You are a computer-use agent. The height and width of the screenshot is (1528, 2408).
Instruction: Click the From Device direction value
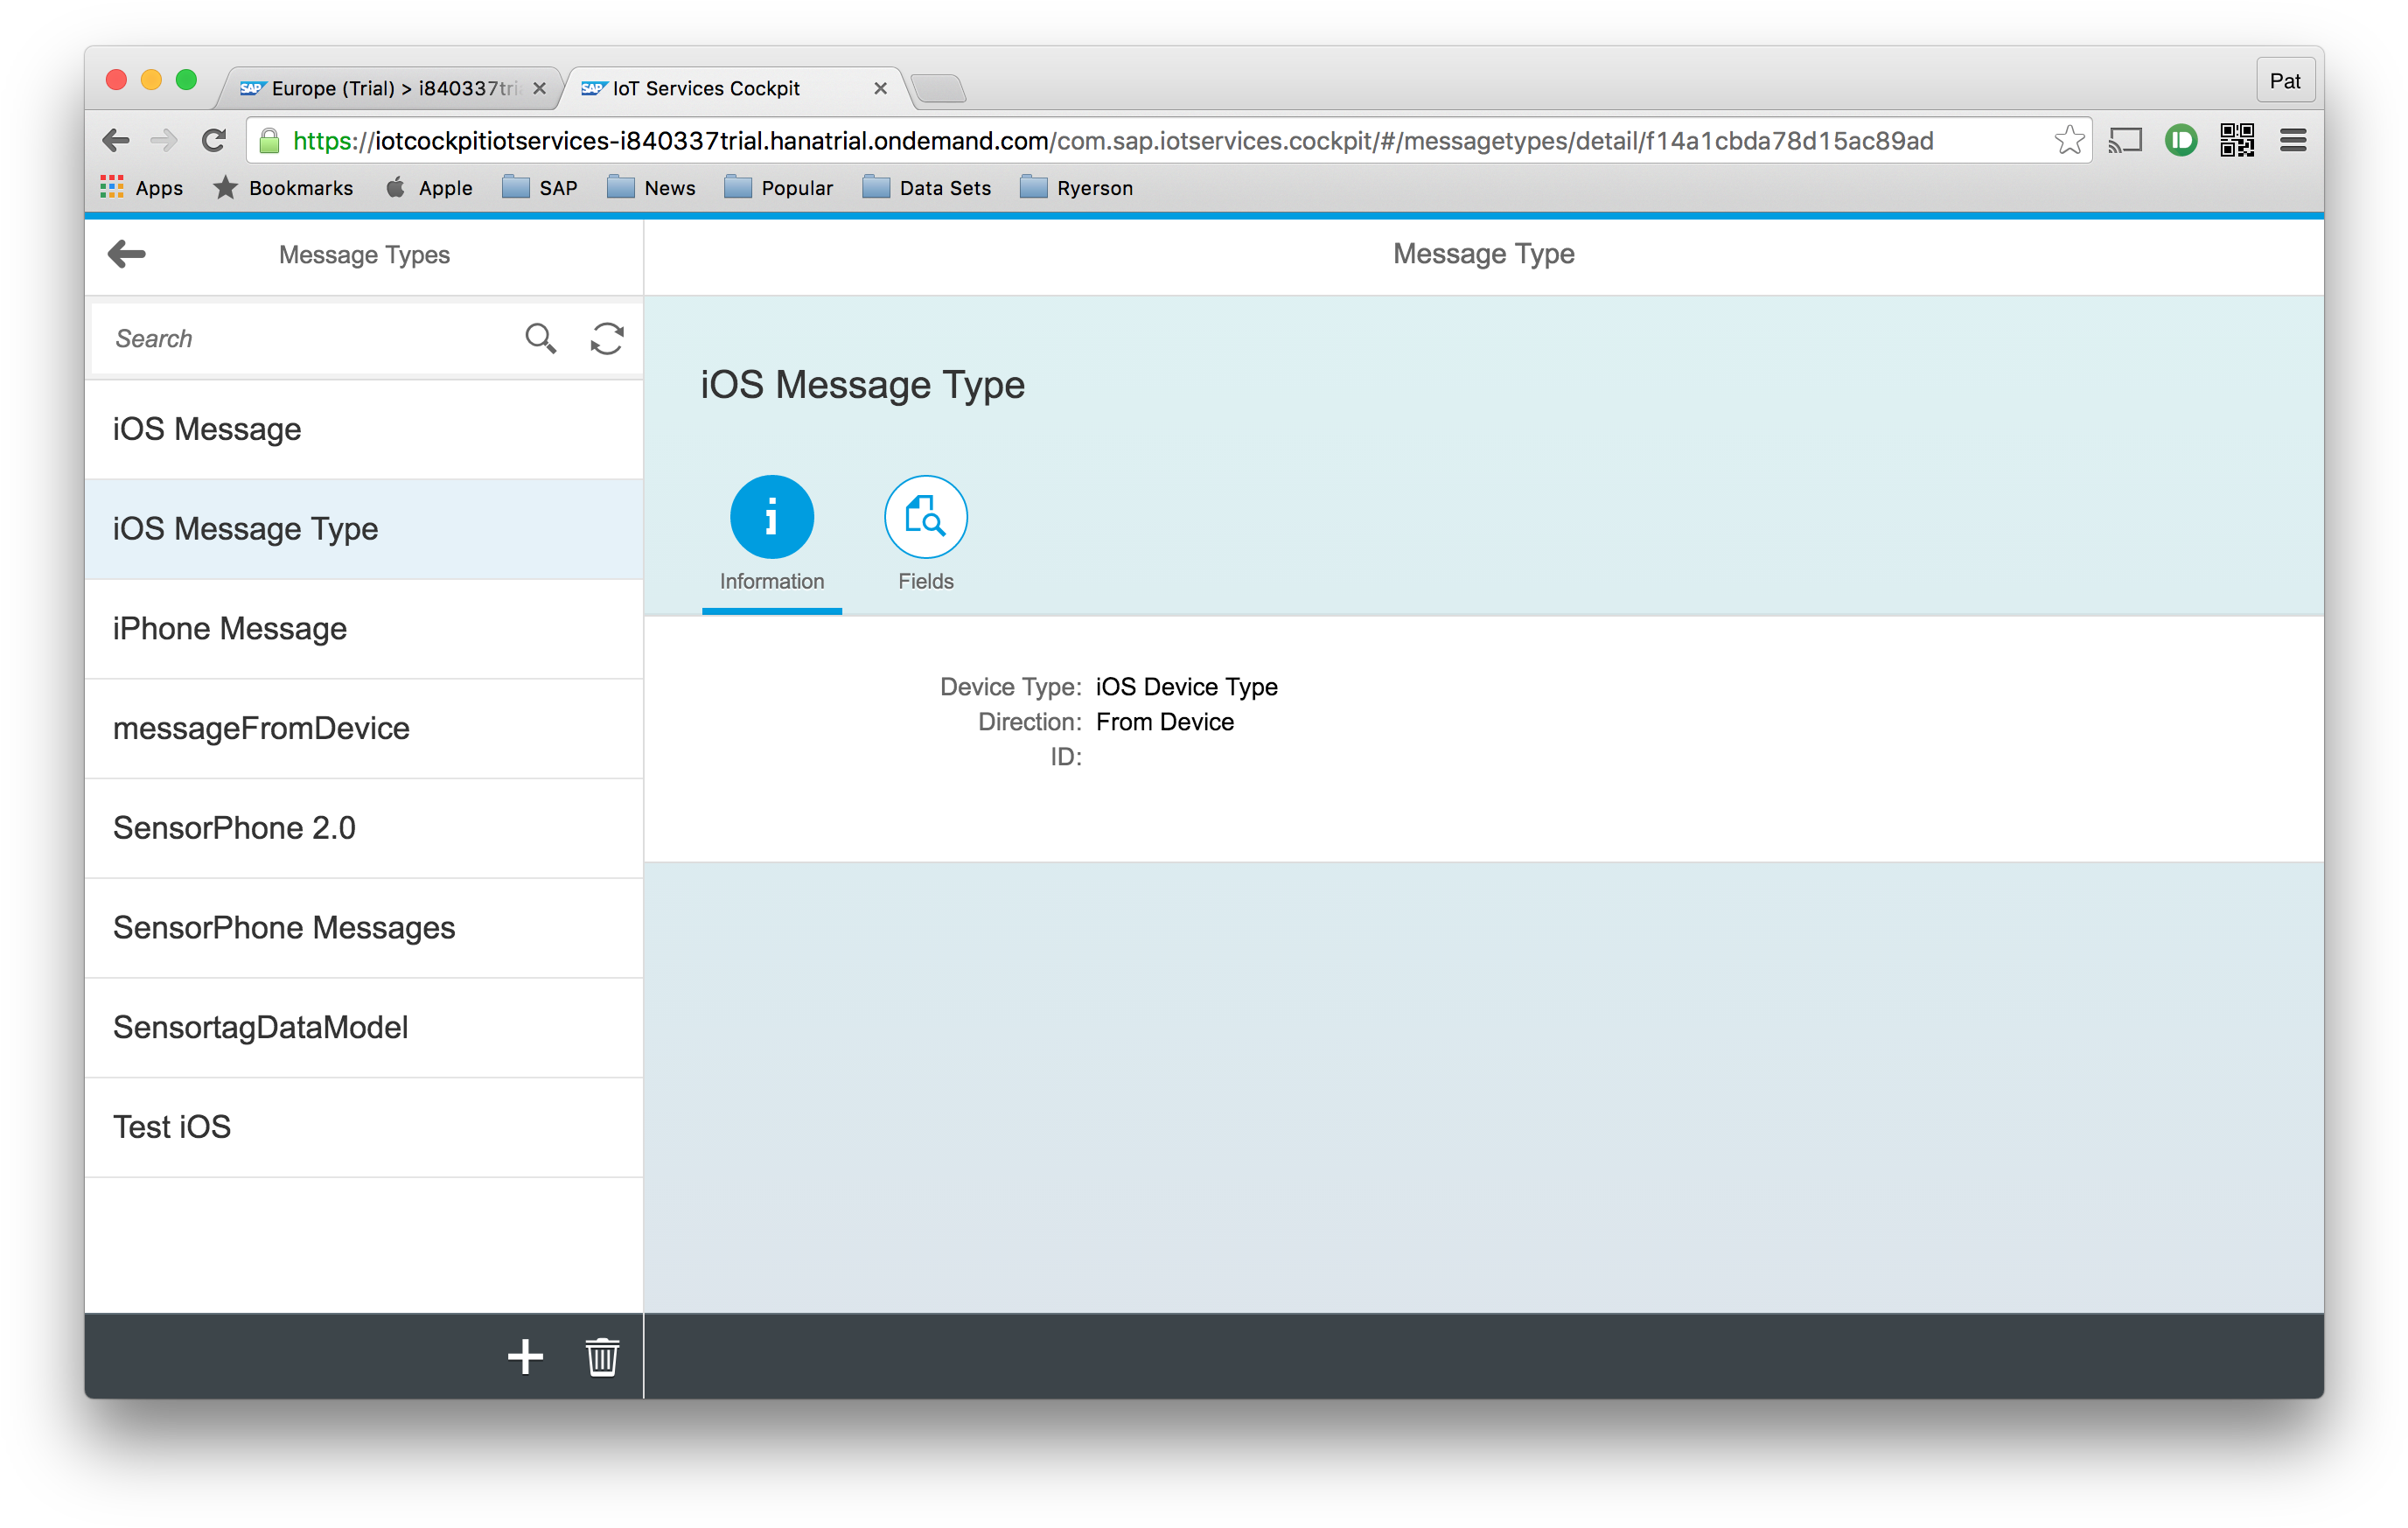[1165, 722]
